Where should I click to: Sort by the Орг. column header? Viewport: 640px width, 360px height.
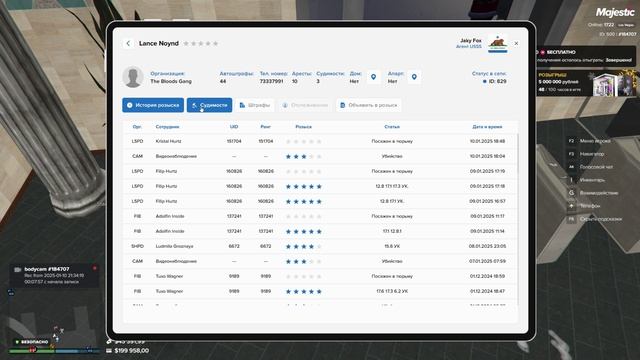point(137,127)
